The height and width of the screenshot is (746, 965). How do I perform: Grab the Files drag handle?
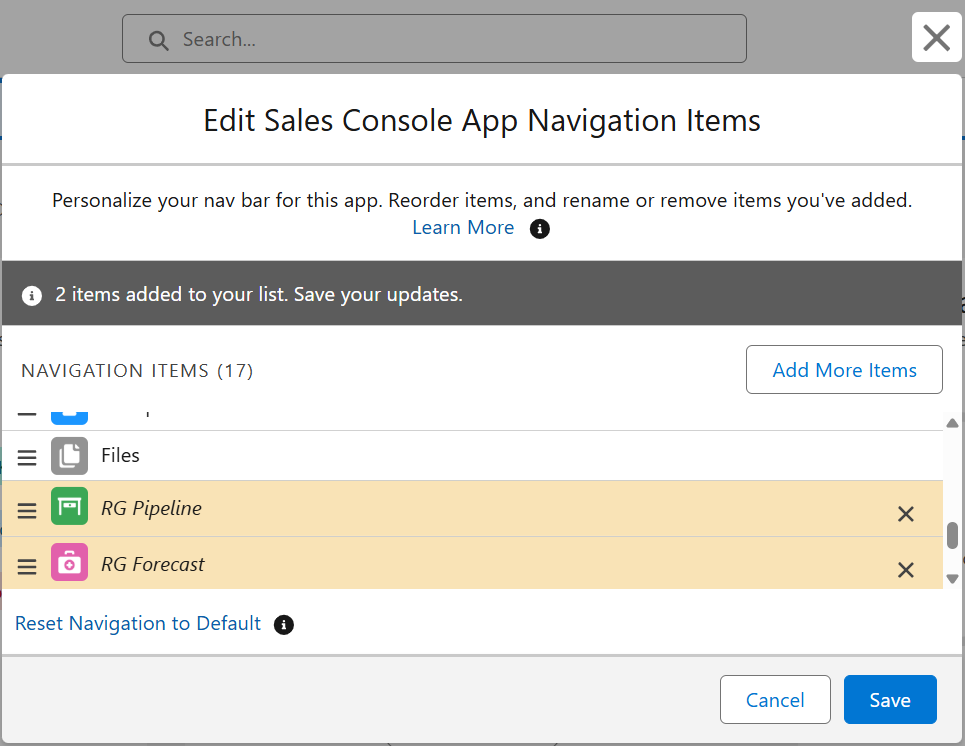pyautogui.click(x=26, y=458)
